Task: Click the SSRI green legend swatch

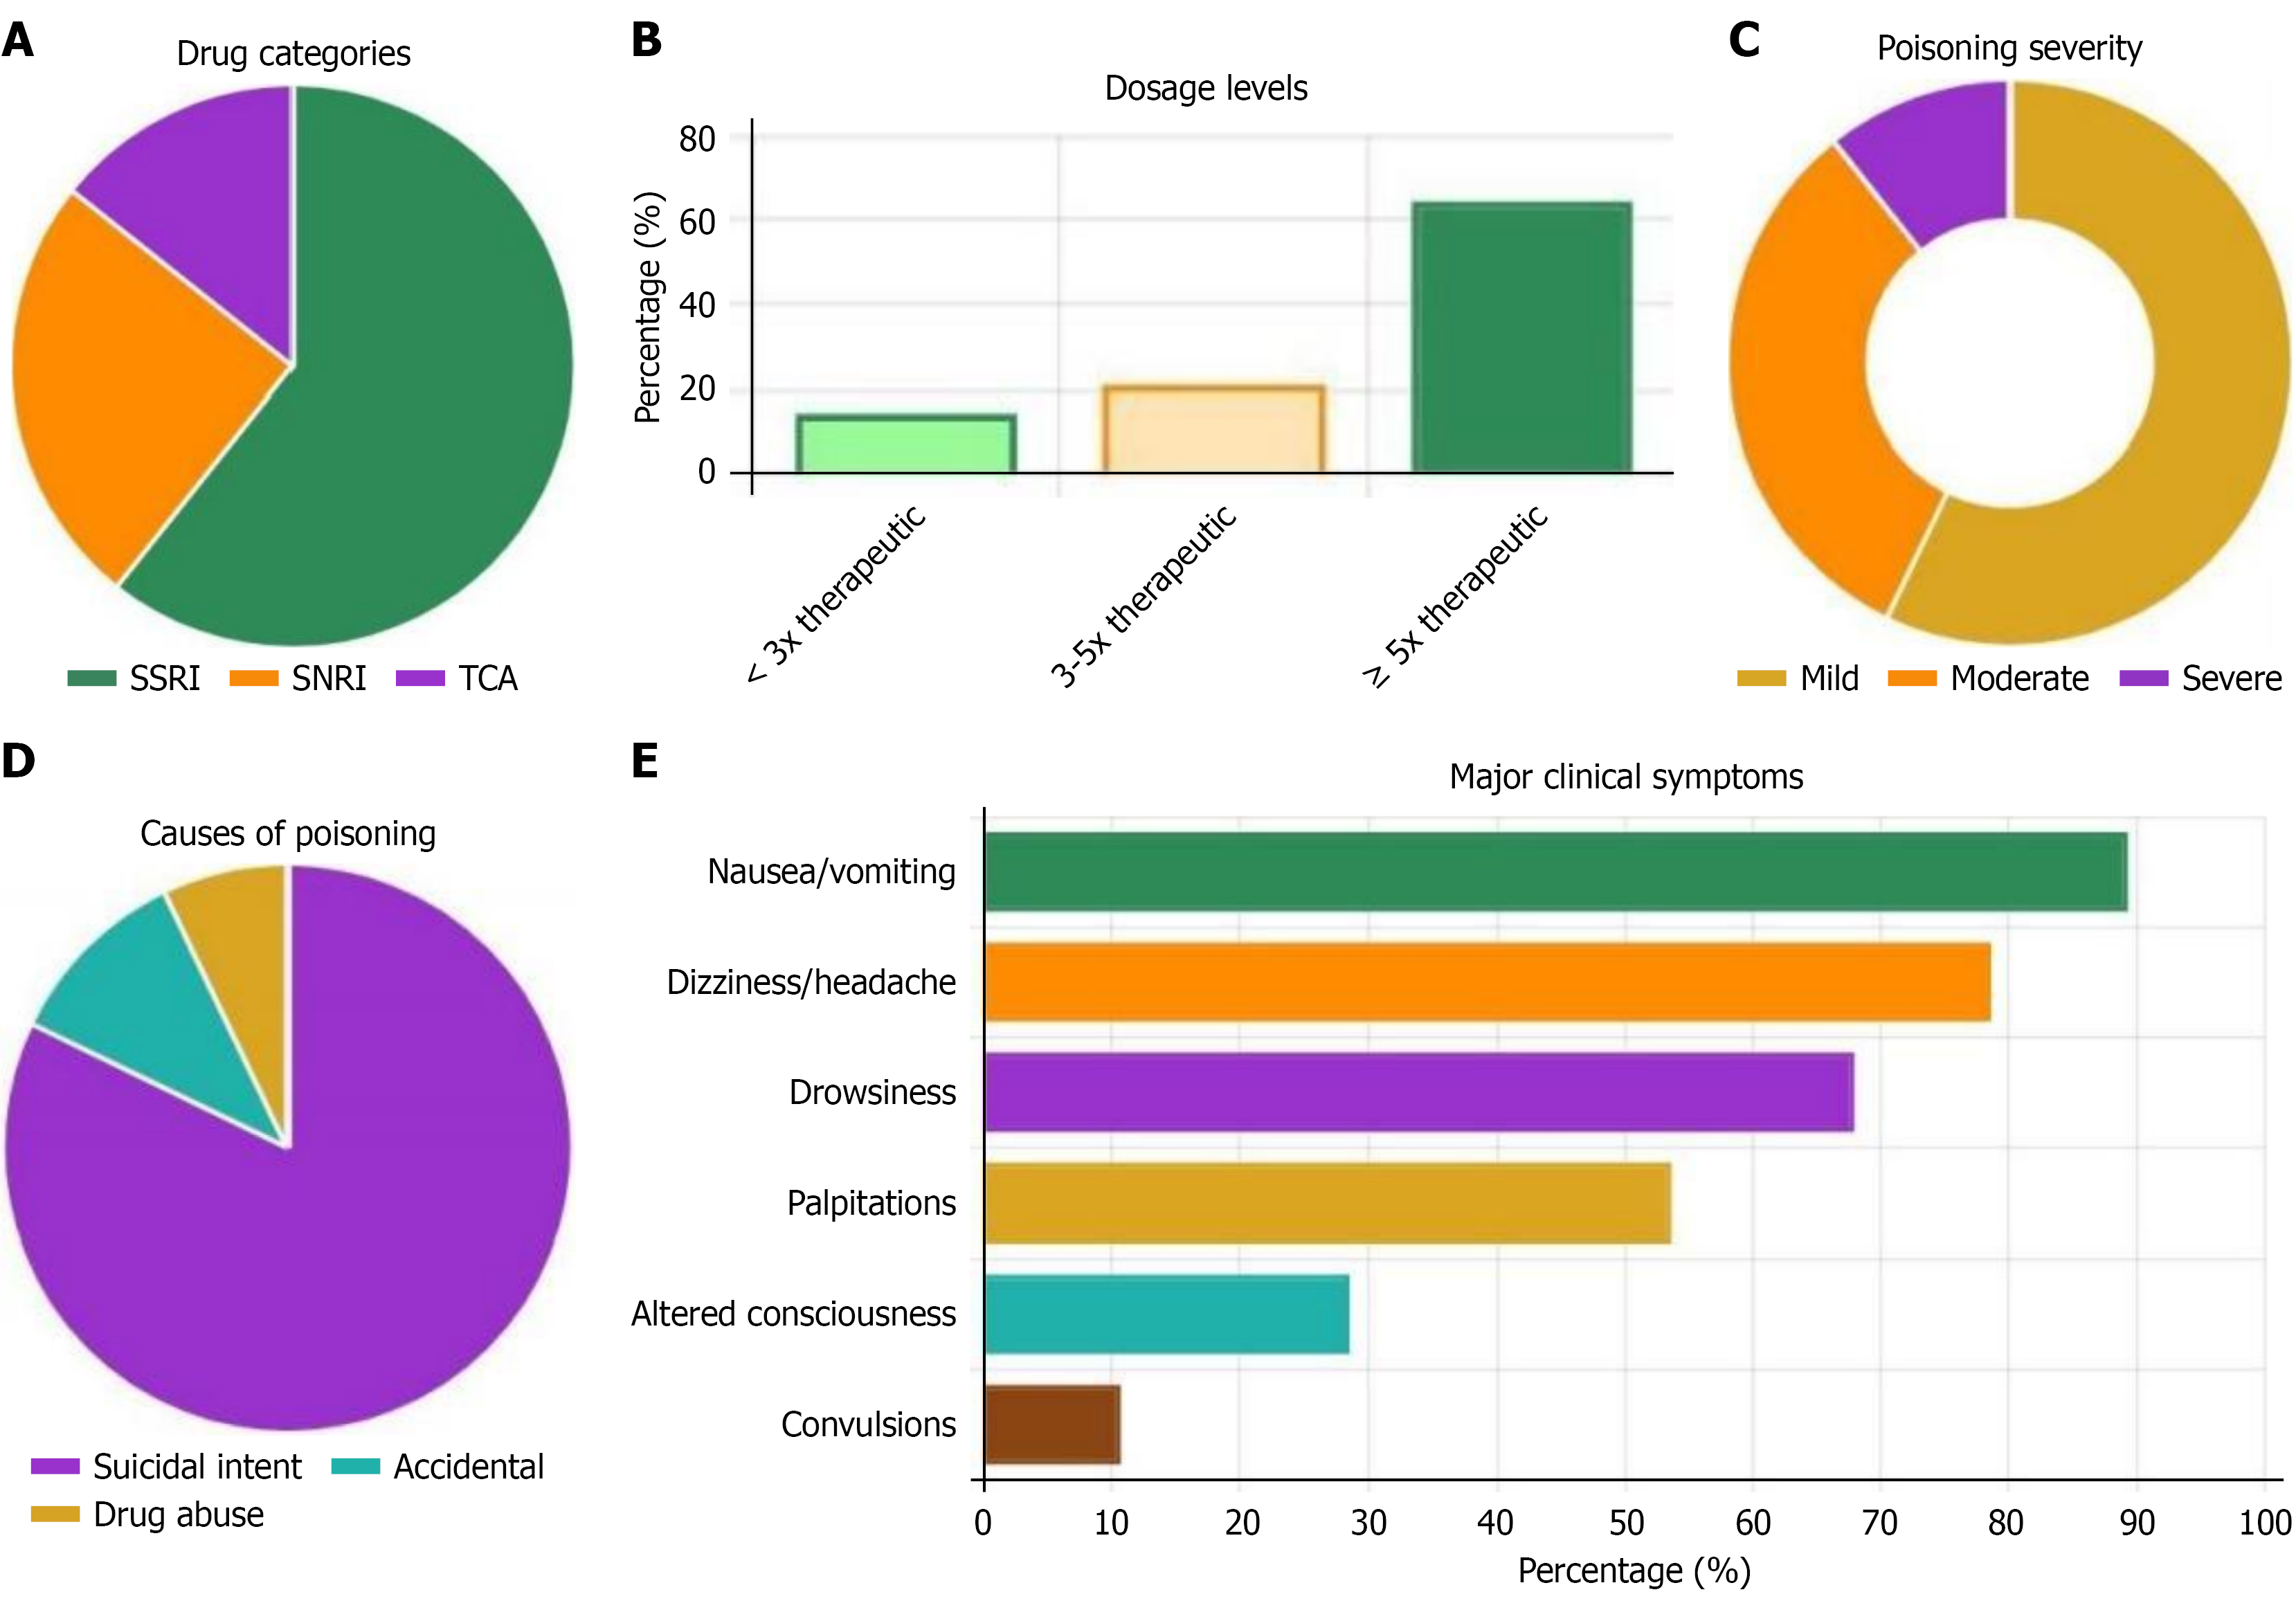Action: (91, 678)
